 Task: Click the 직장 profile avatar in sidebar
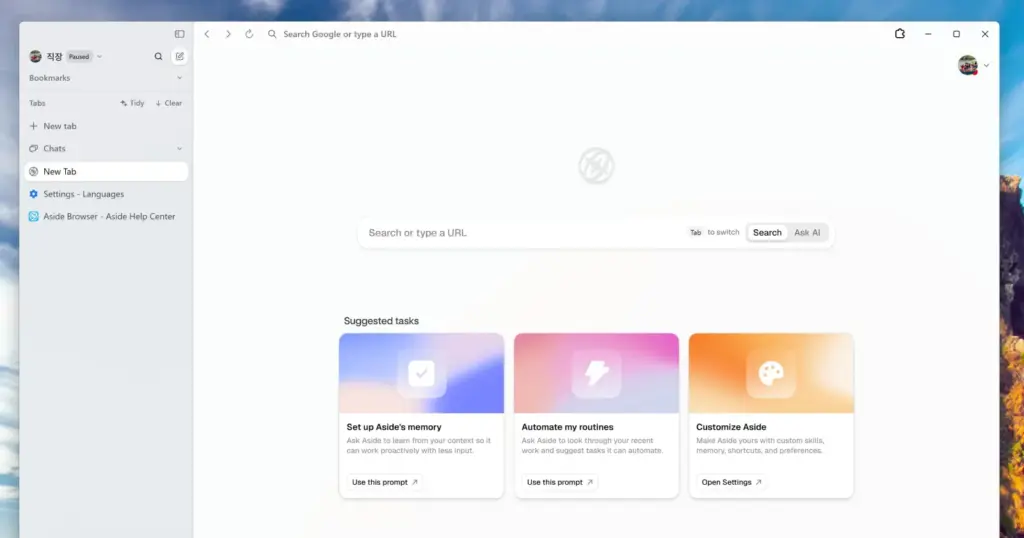[x=35, y=57]
